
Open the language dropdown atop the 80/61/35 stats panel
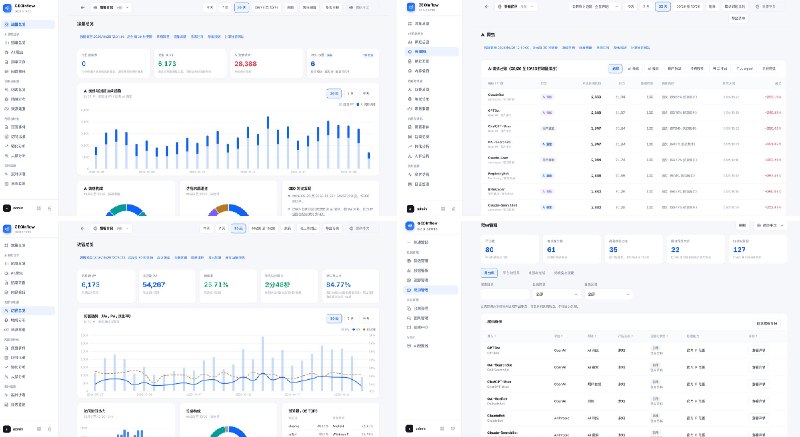770,225
